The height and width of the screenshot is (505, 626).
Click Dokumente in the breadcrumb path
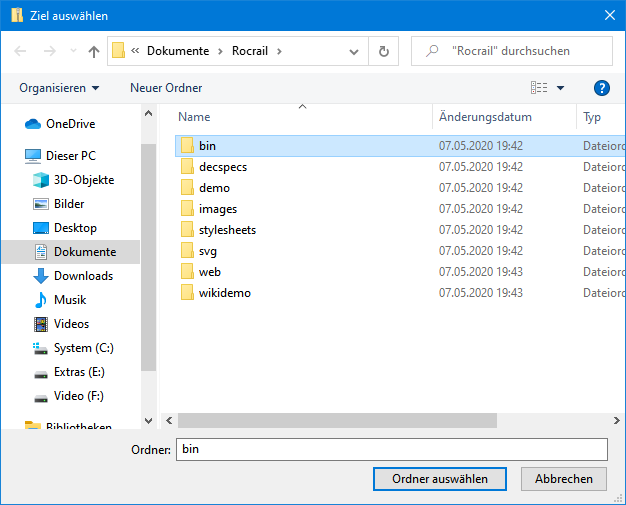pyautogui.click(x=178, y=51)
